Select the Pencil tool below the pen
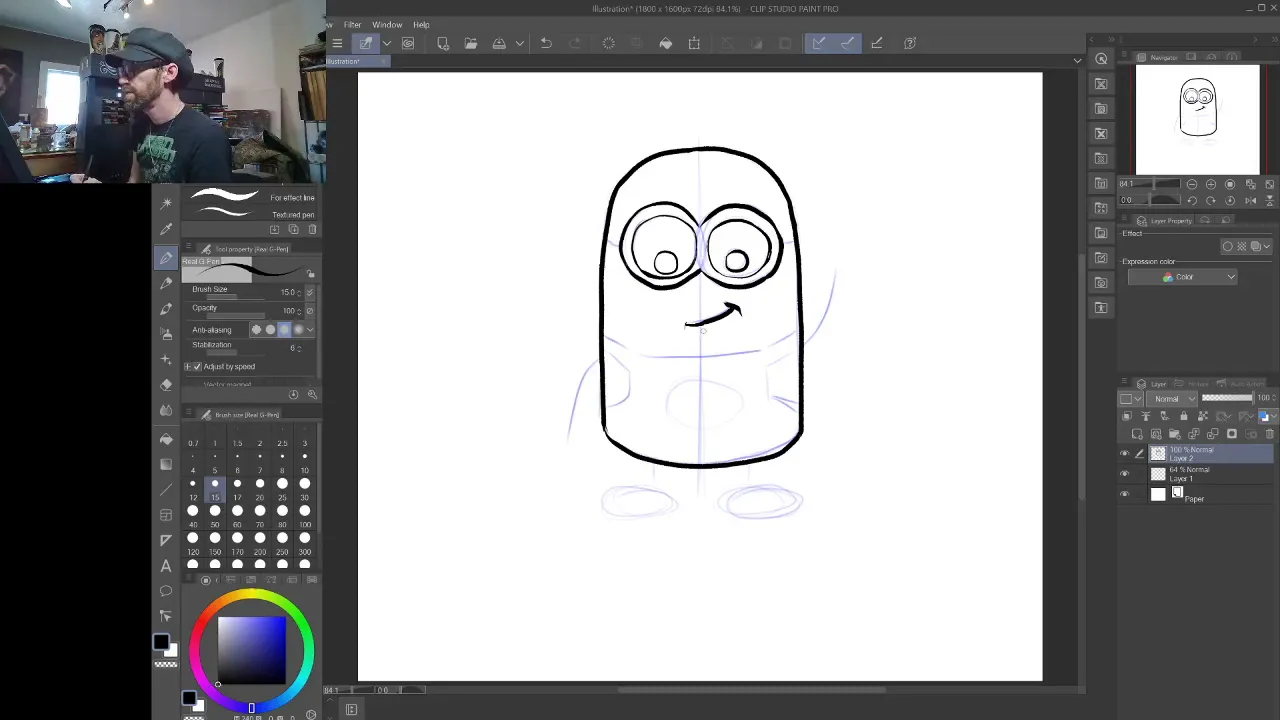The image size is (1280, 720). point(166,283)
